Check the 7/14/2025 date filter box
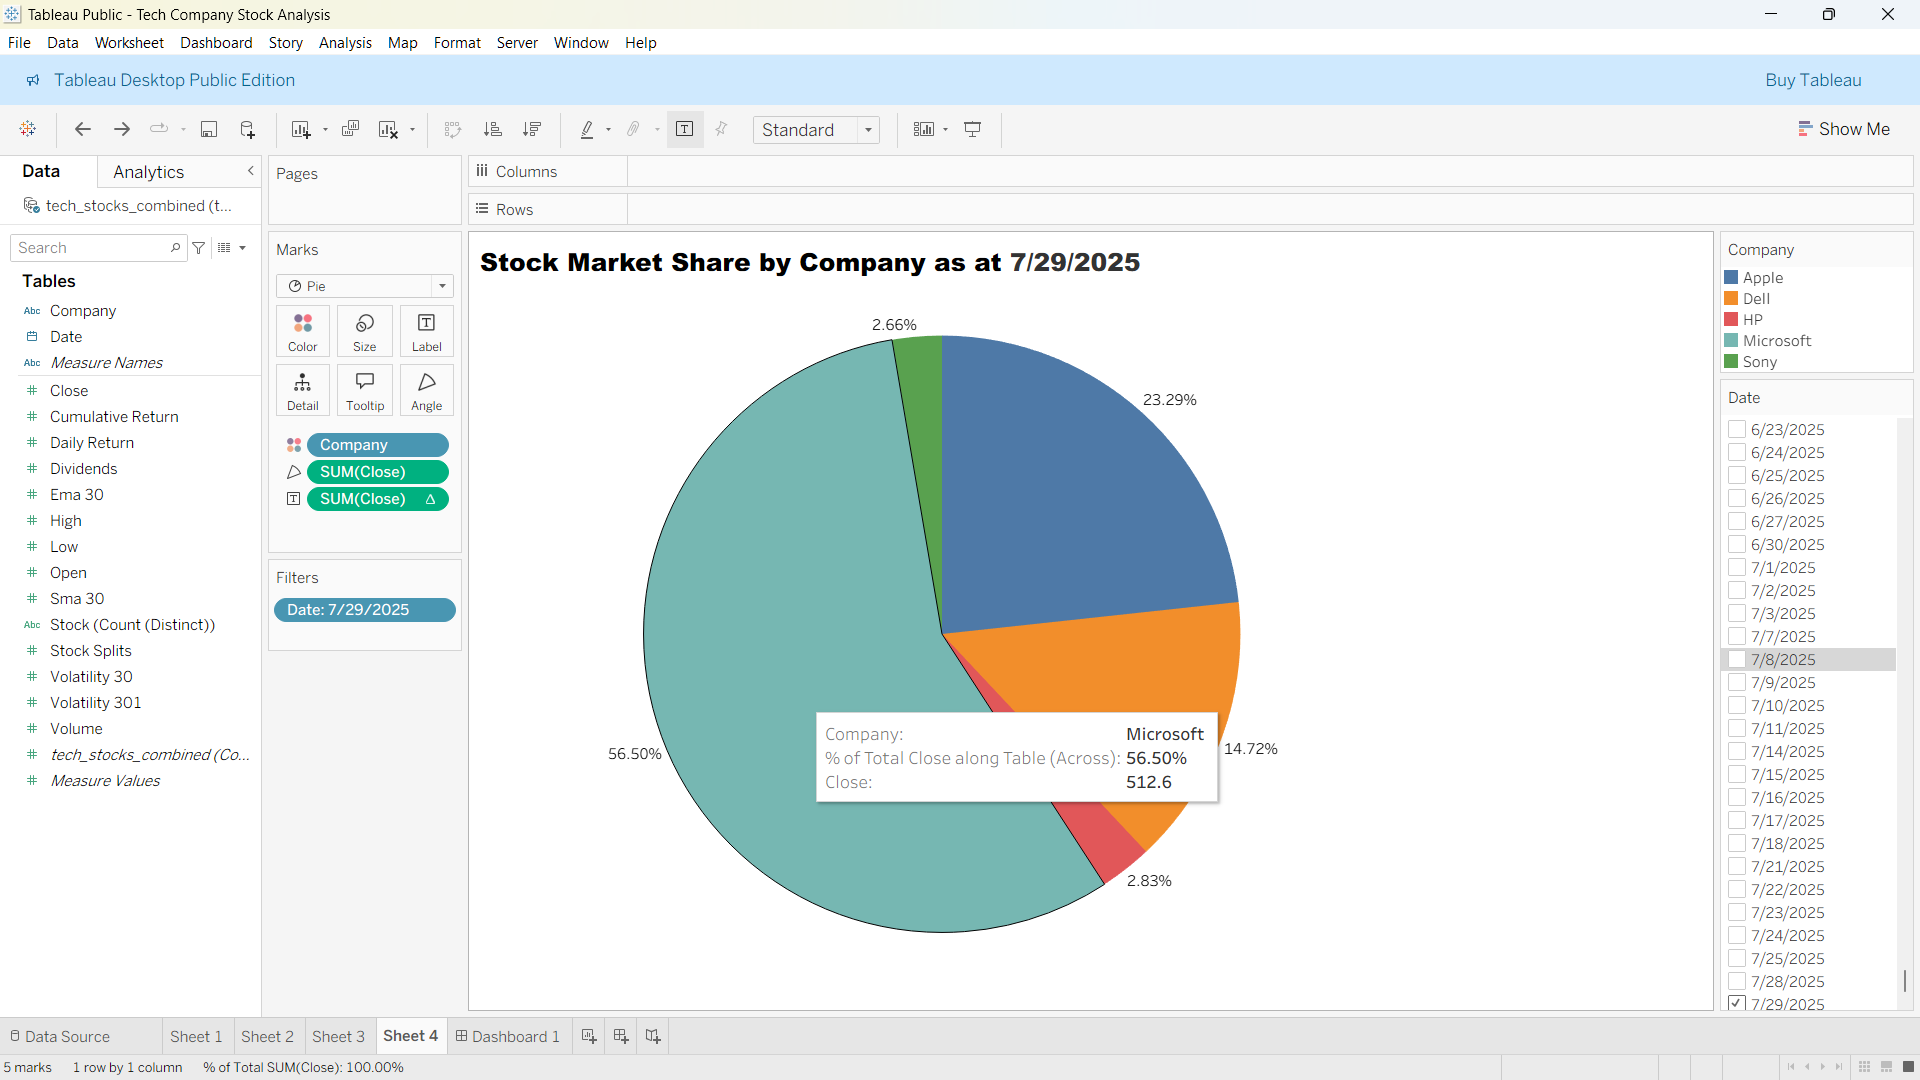1920x1080 pixels. (1737, 751)
